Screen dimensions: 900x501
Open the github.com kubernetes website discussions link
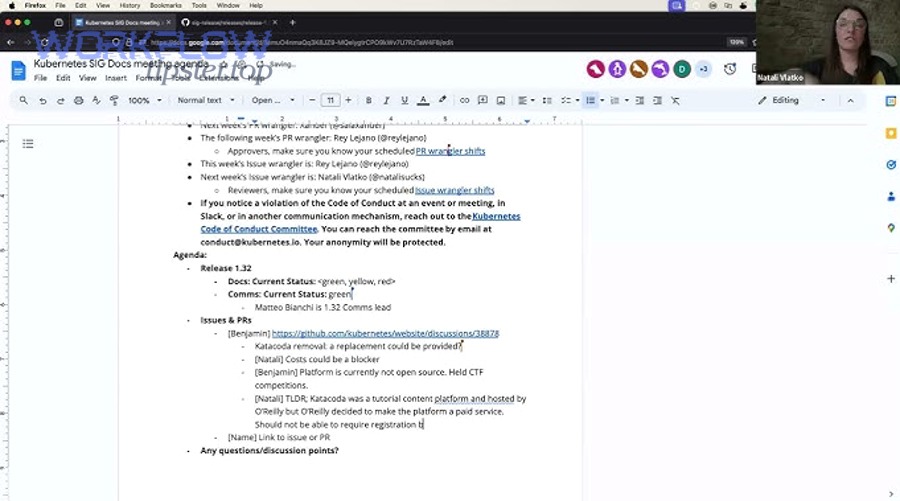[x=385, y=333]
